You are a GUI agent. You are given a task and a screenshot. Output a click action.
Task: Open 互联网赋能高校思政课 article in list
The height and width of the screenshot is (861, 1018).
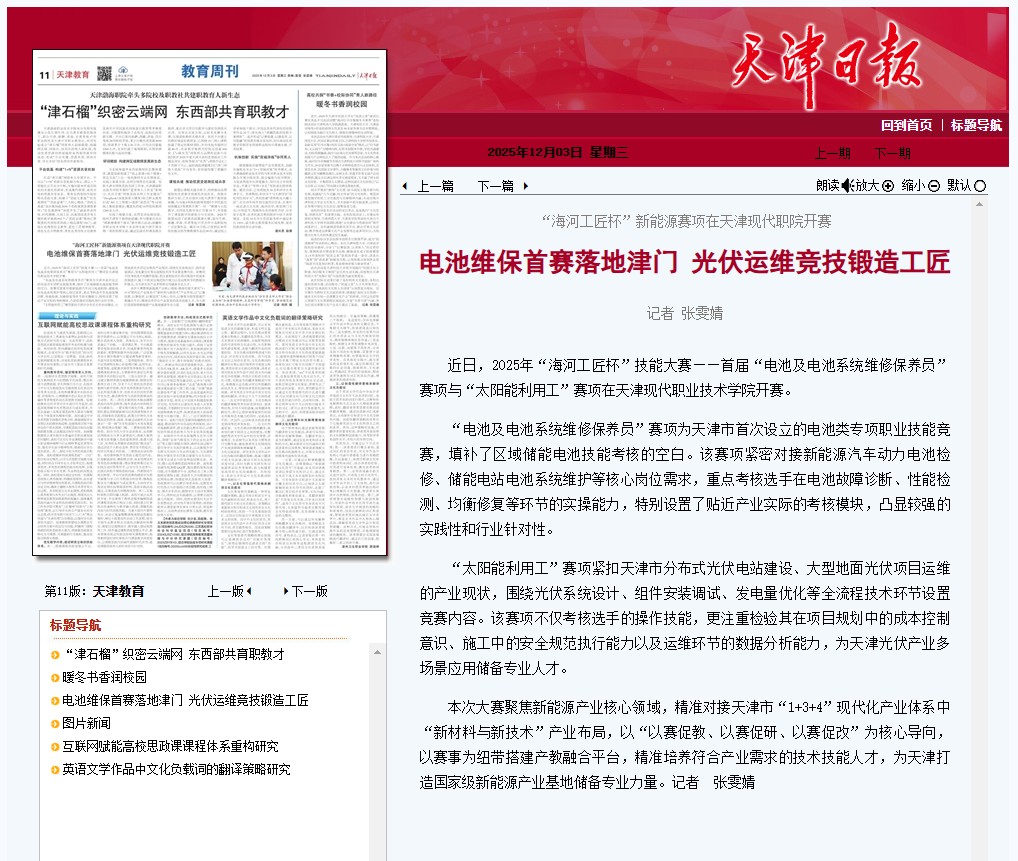pyautogui.click(x=170, y=746)
